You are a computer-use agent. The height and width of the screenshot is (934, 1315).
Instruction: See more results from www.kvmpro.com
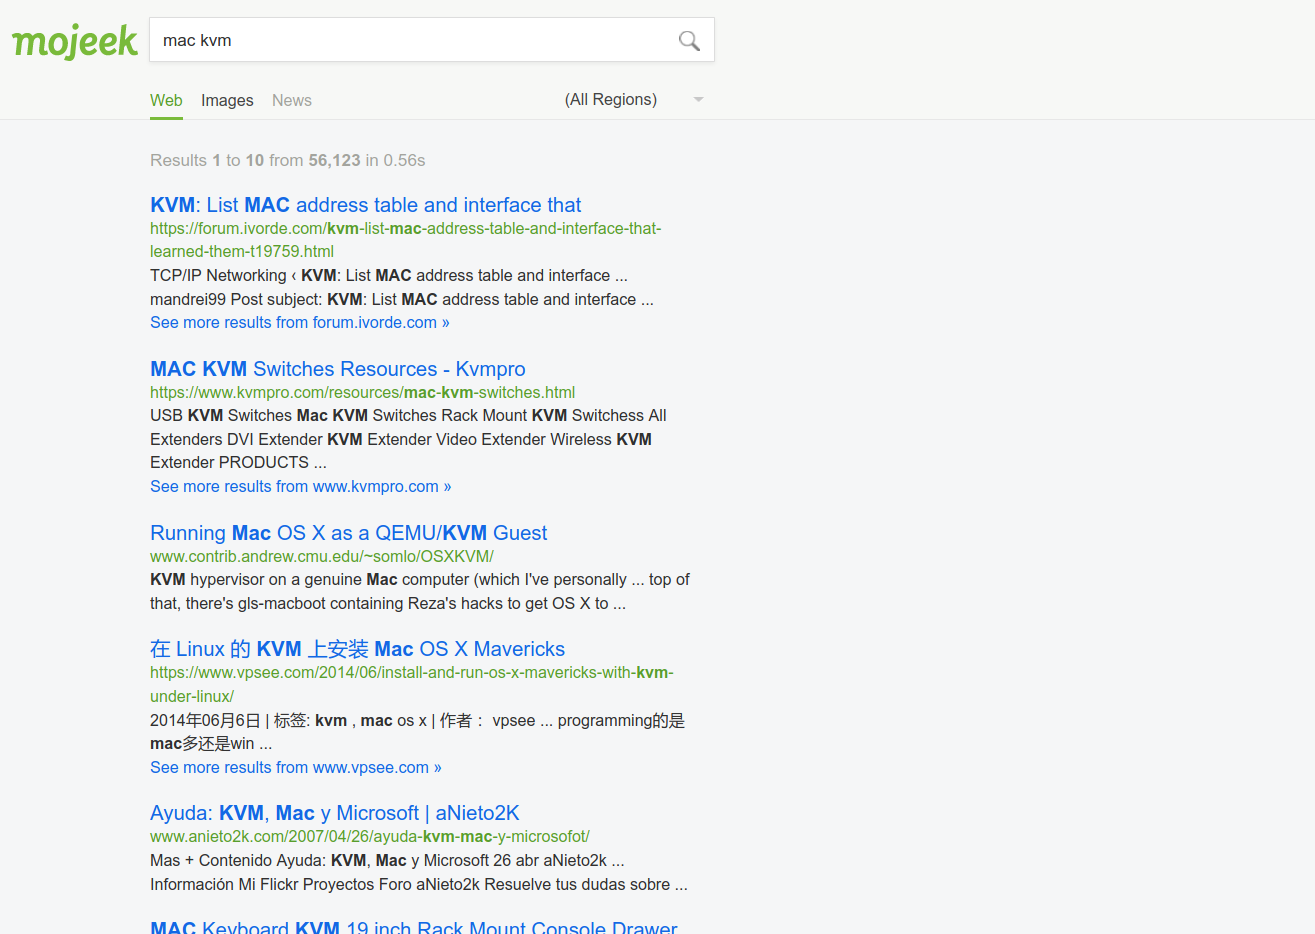tap(301, 486)
